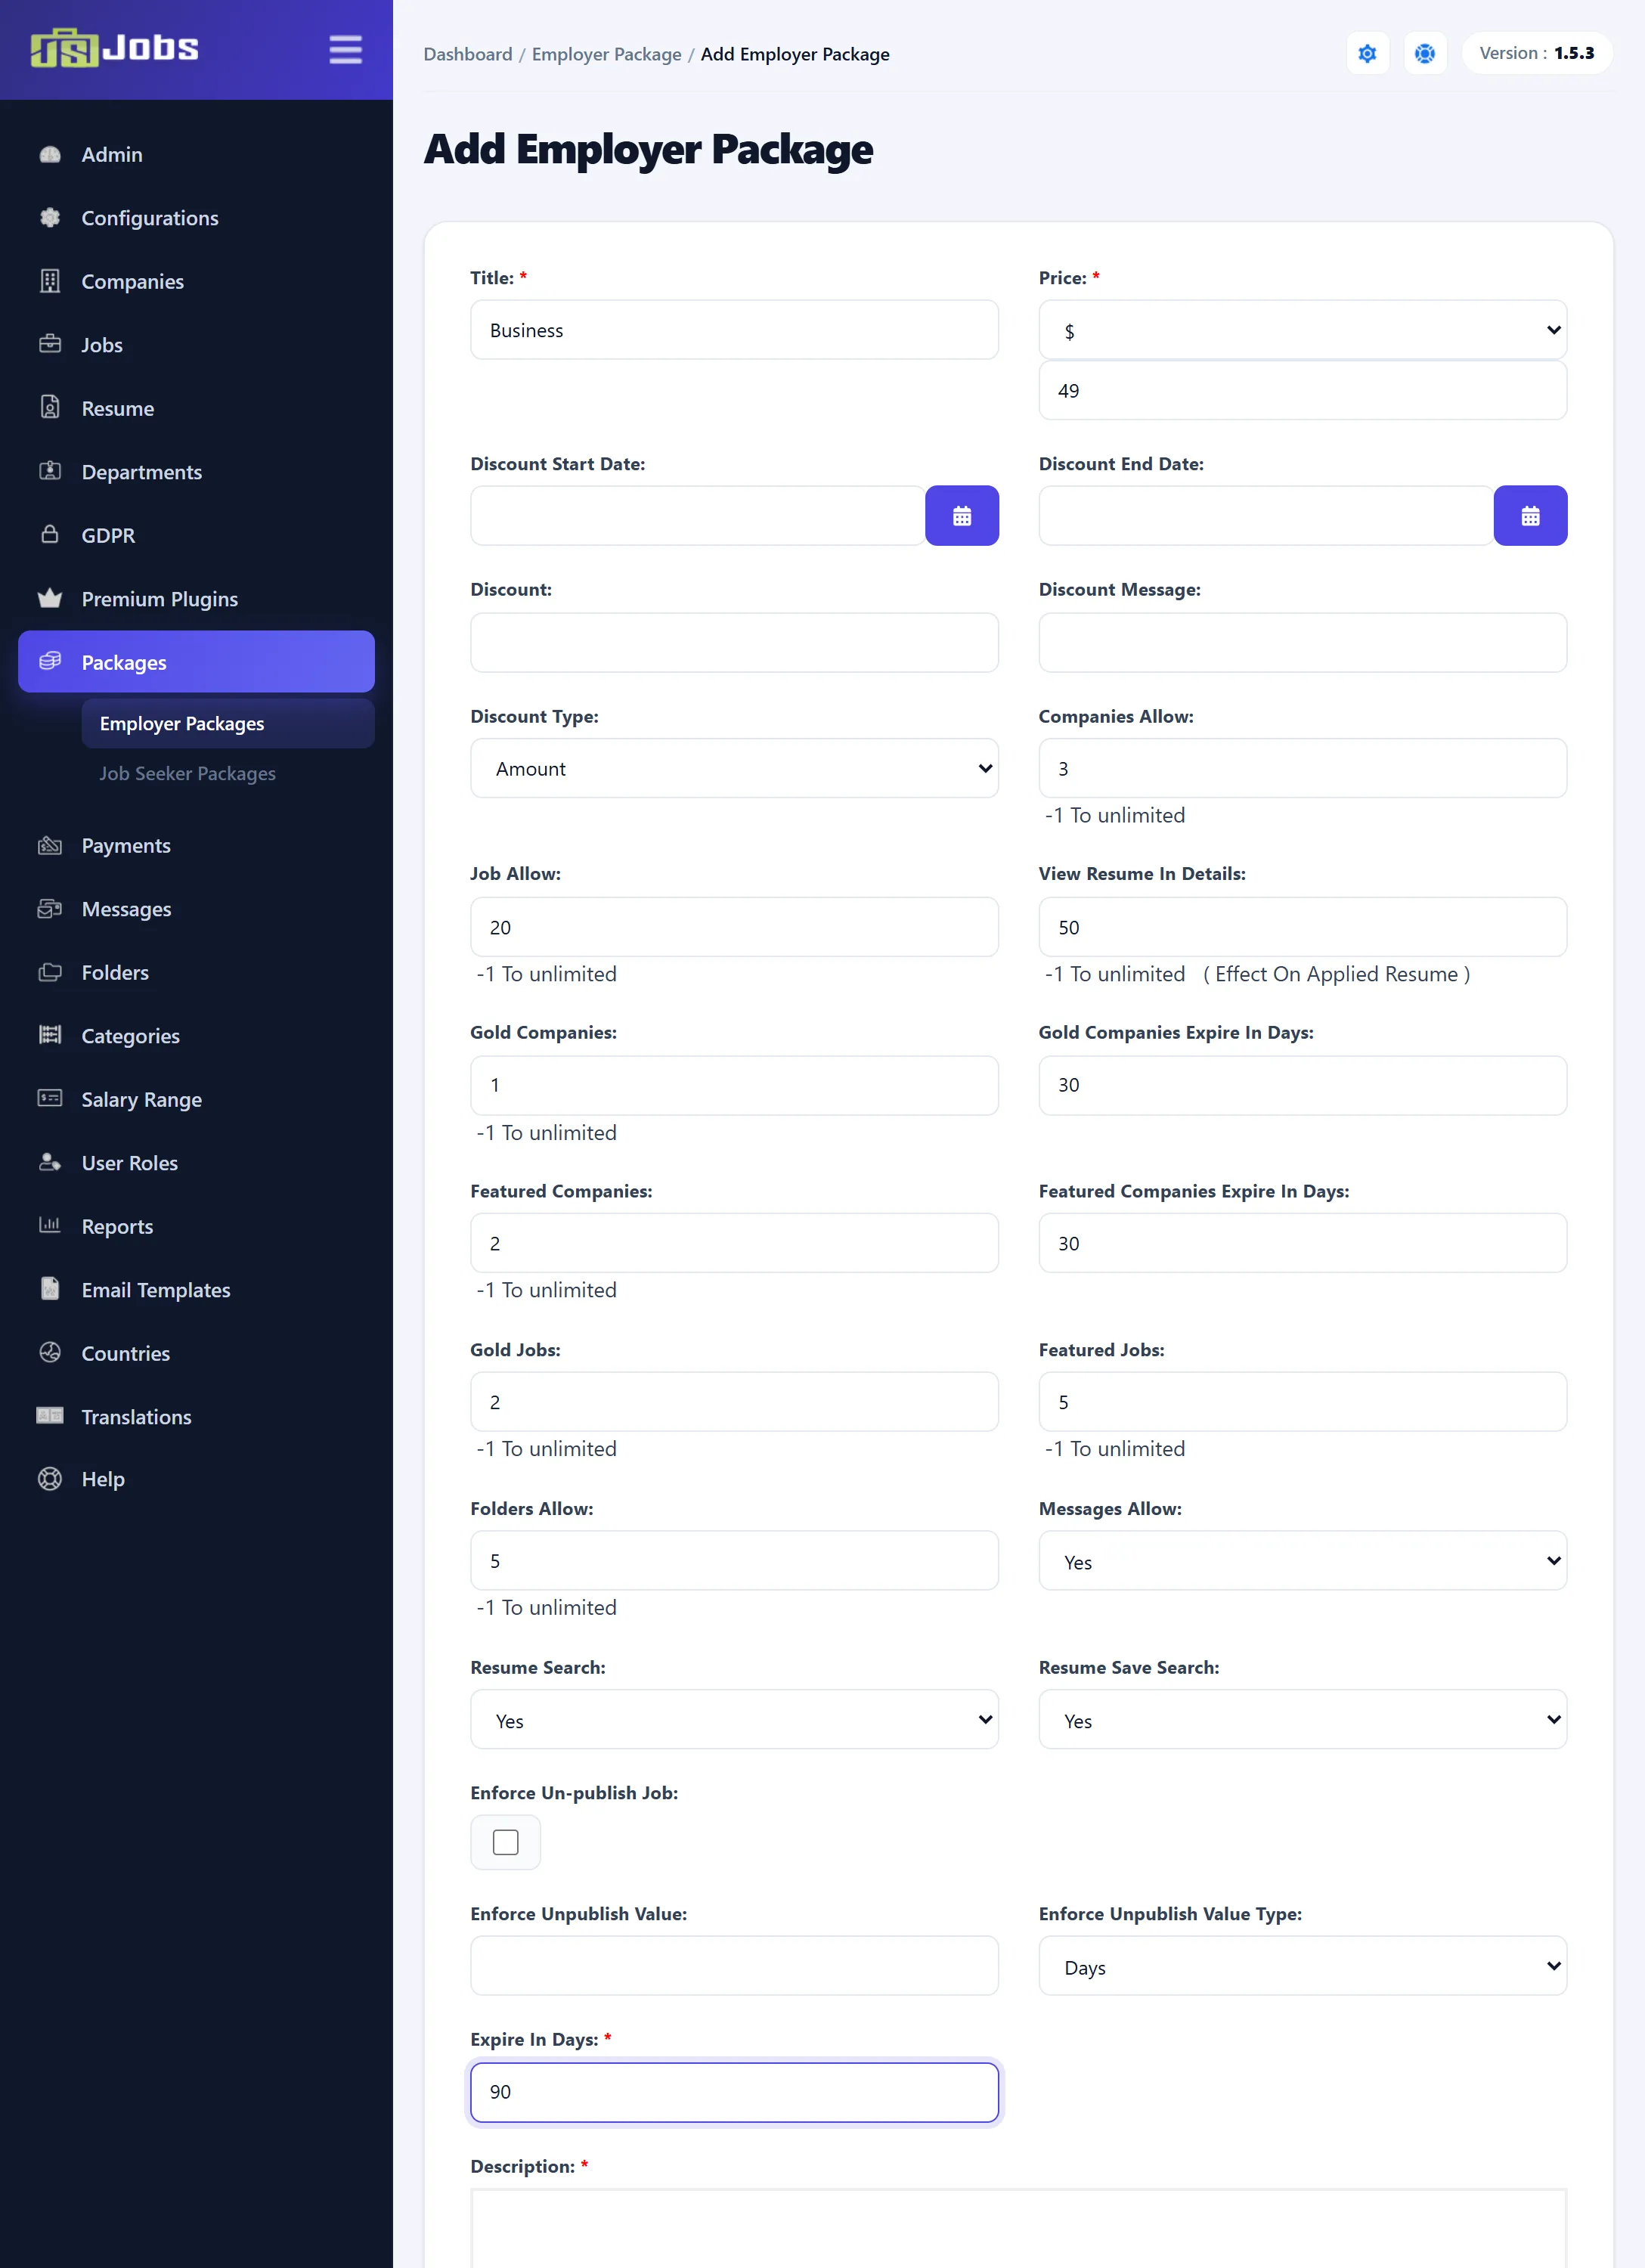Image resolution: width=1645 pixels, height=2268 pixels.
Task: Open the Resume Search dropdown
Action: tap(734, 1720)
